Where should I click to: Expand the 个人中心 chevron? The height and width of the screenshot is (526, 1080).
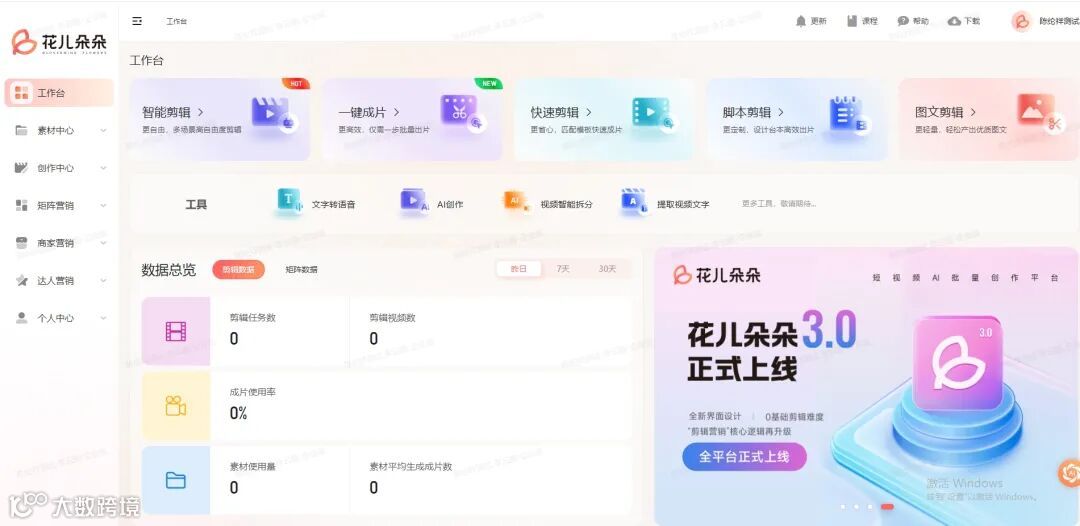[x=103, y=317]
